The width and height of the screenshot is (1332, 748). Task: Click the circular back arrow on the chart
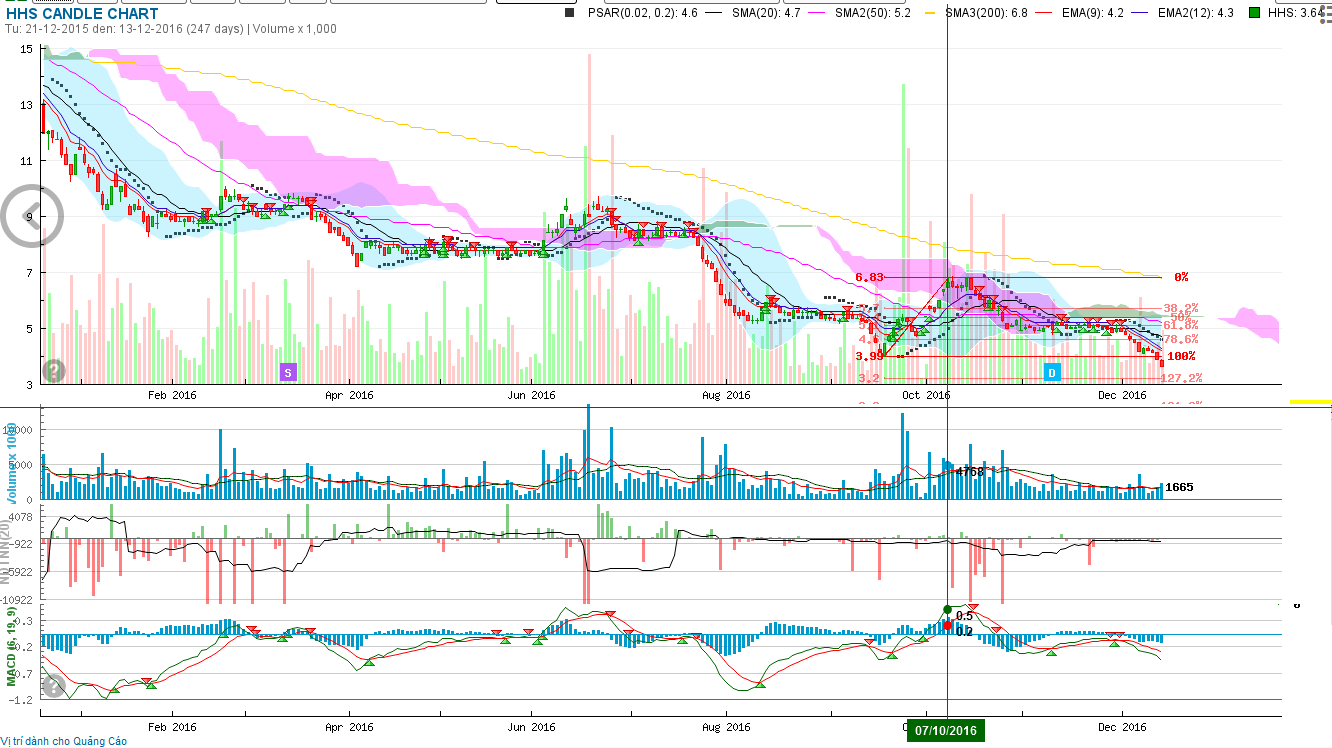point(33,216)
